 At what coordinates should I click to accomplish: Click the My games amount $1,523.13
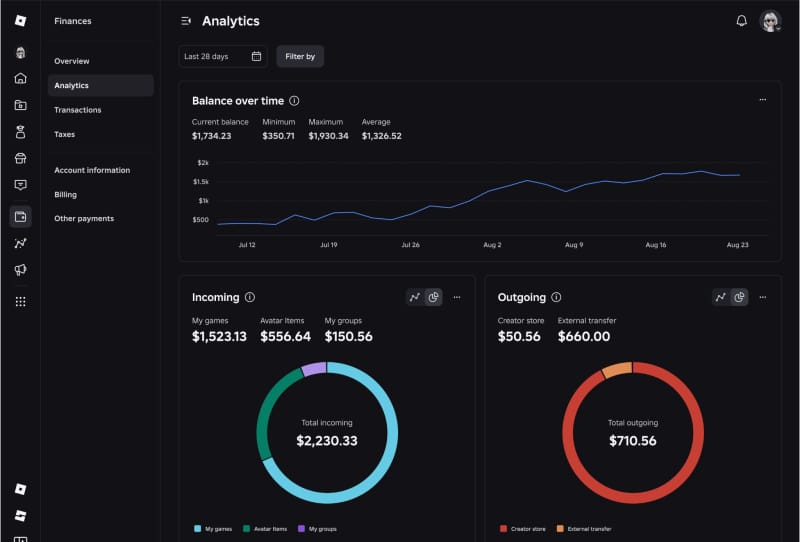(x=219, y=336)
